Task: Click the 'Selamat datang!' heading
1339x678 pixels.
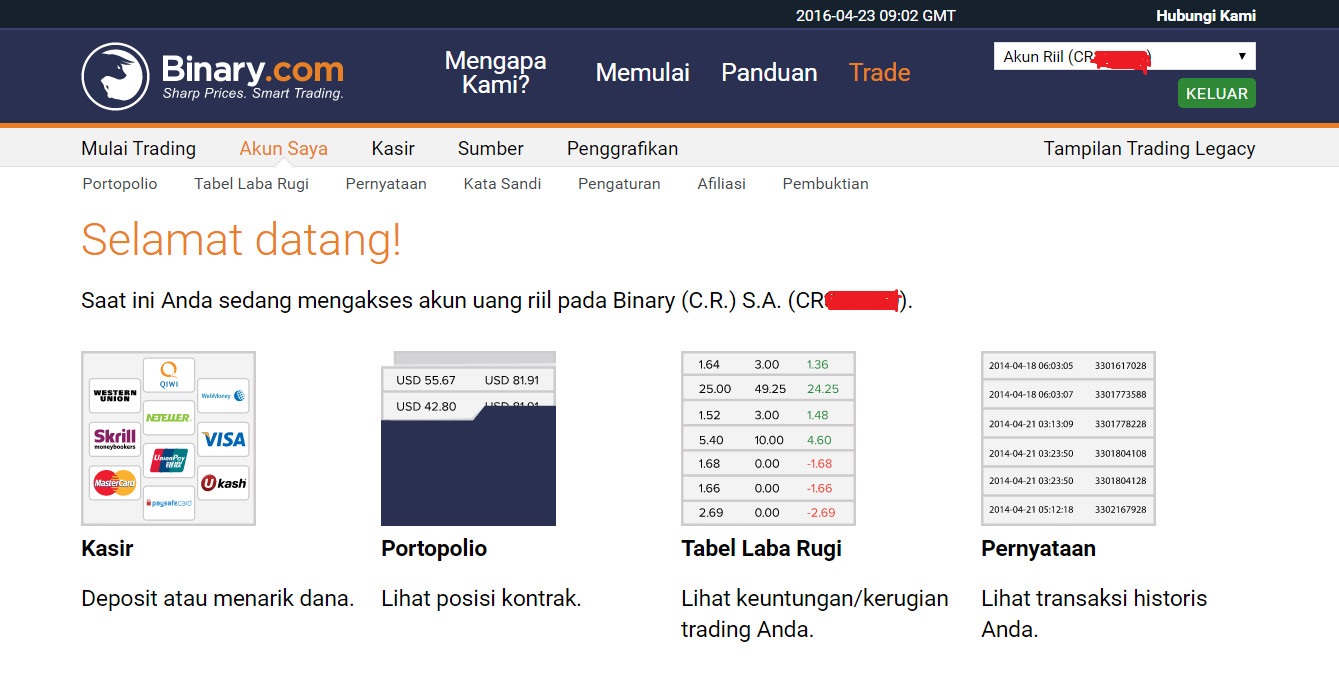Action: [241, 240]
